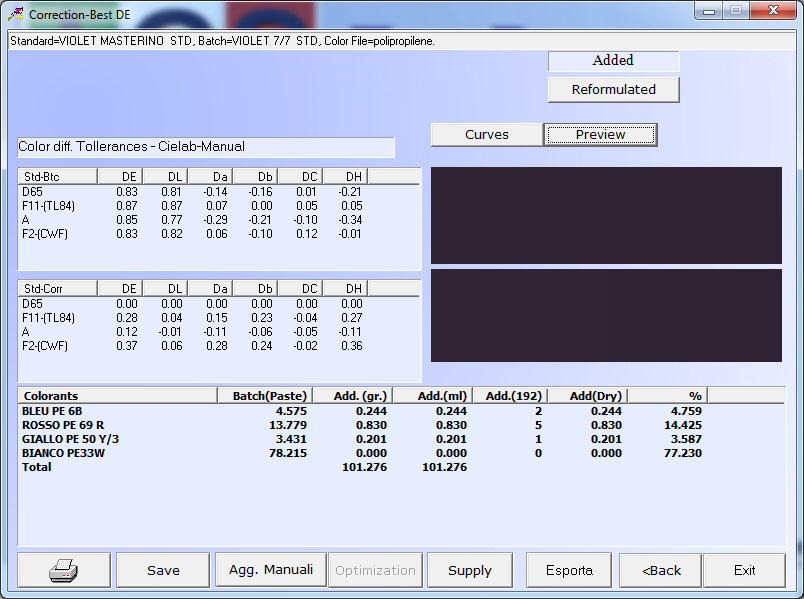
Task: Click the % column header
Action: (668, 396)
